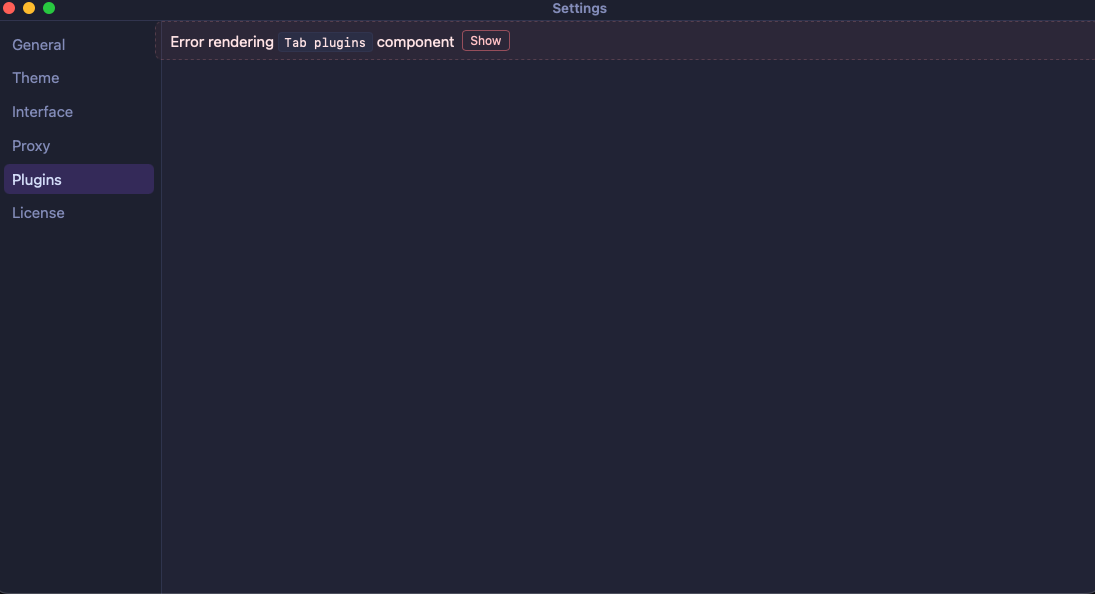Open the General settings tab
1095x594 pixels.
click(39, 45)
